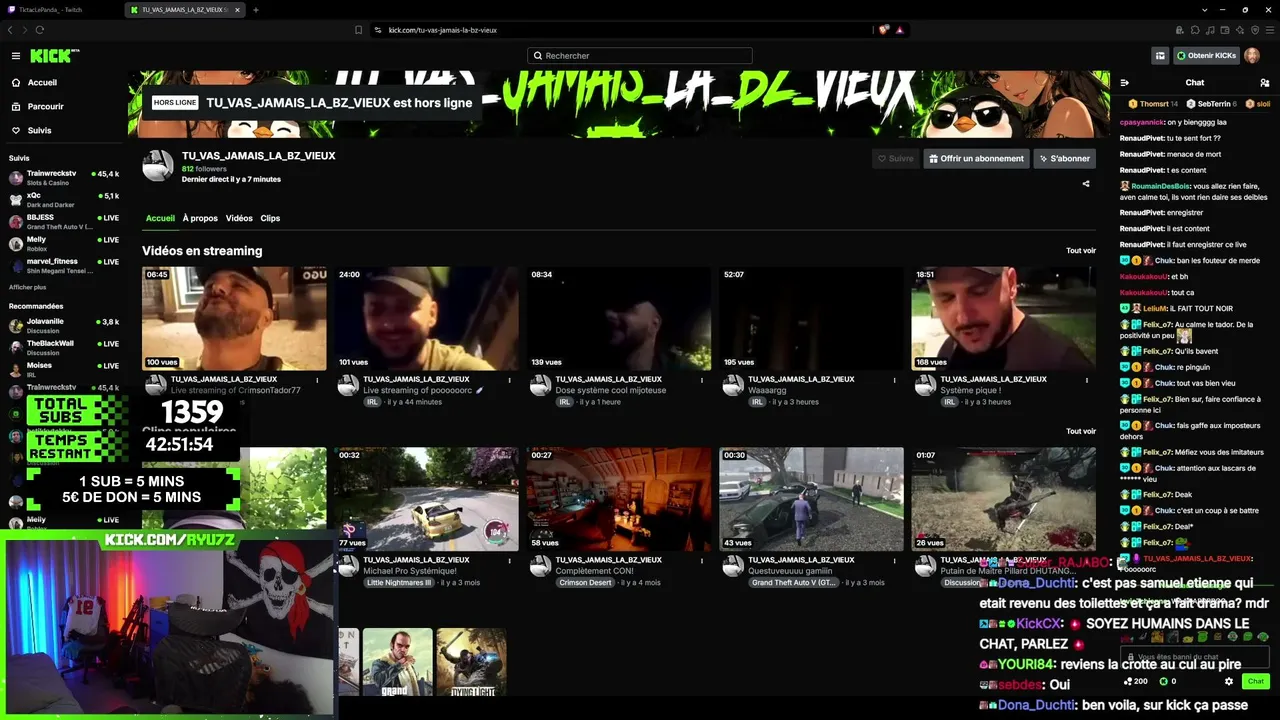Image resolution: width=1280 pixels, height=720 pixels.
Task: Click the share icon on the channel page
Action: (1086, 184)
